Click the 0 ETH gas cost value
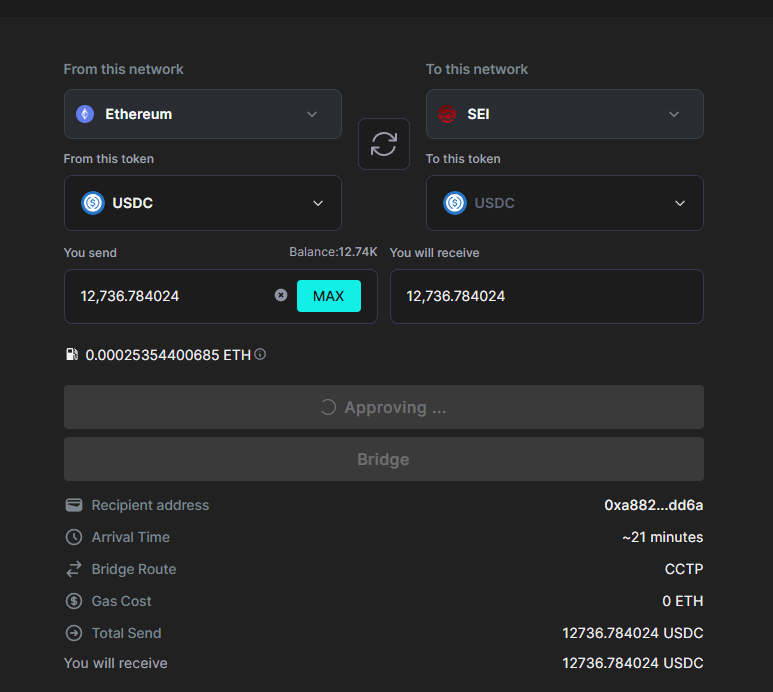The image size is (773, 692). 683,601
